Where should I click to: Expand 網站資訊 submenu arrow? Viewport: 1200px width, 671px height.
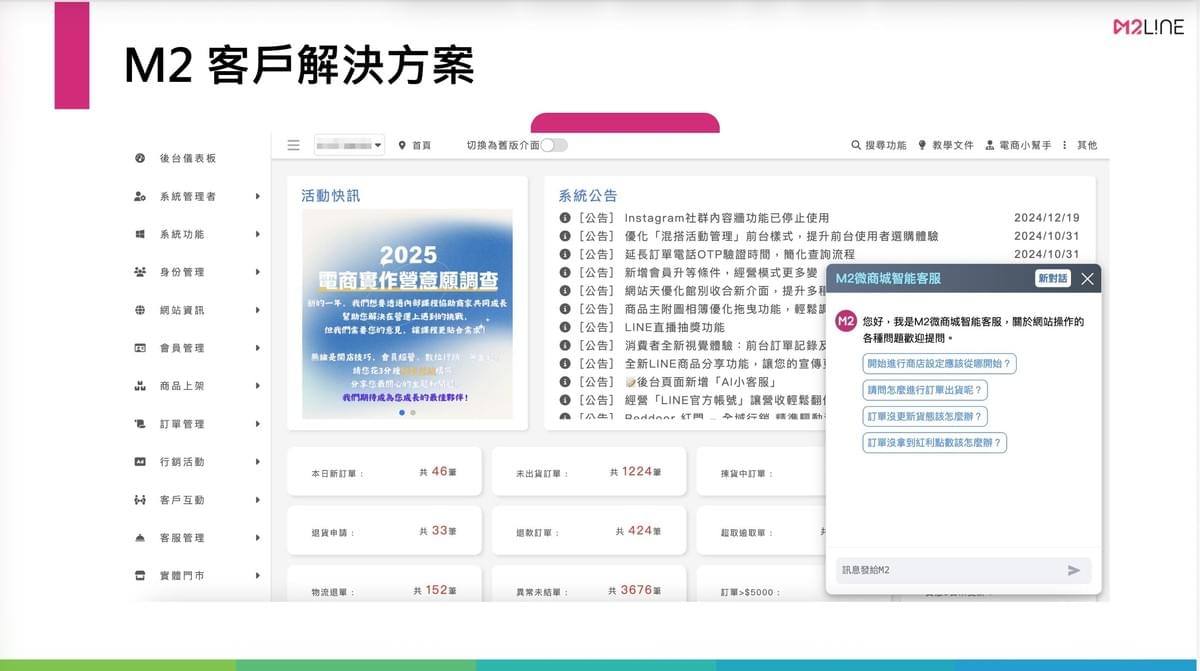(x=257, y=310)
